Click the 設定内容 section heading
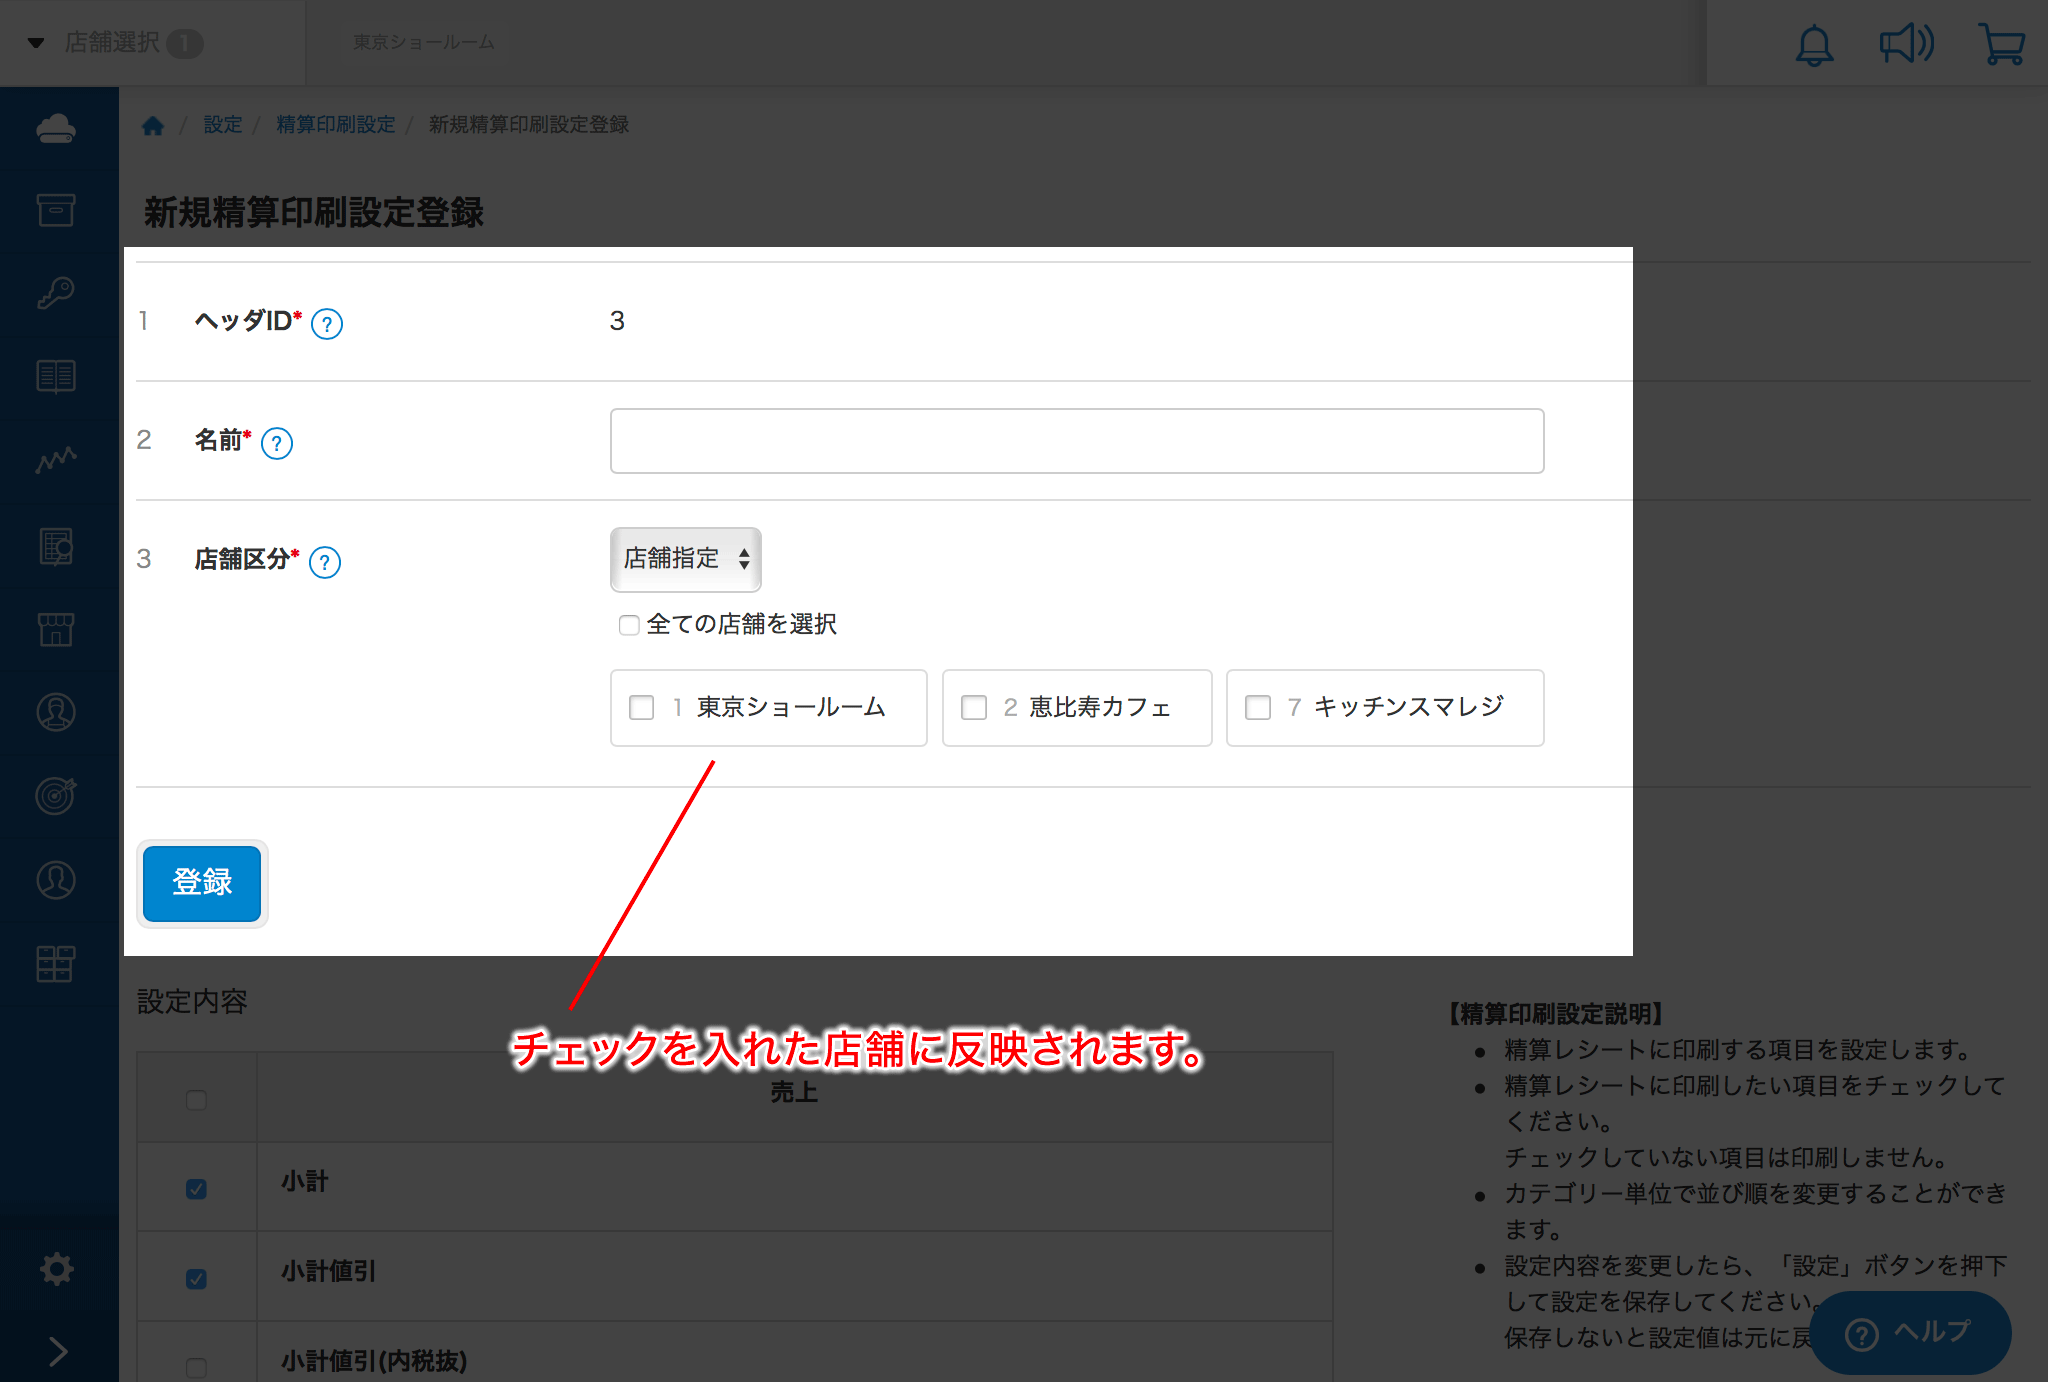The height and width of the screenshot is (1382, 2048). point(192,1001)
